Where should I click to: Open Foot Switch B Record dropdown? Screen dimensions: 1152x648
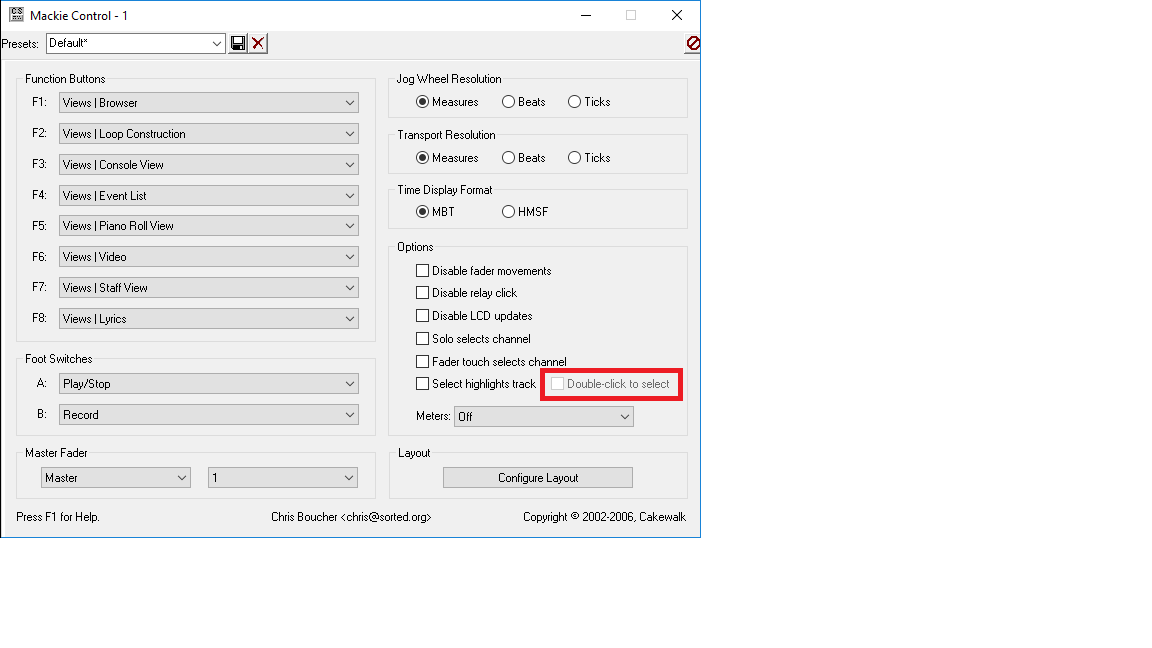349,415
